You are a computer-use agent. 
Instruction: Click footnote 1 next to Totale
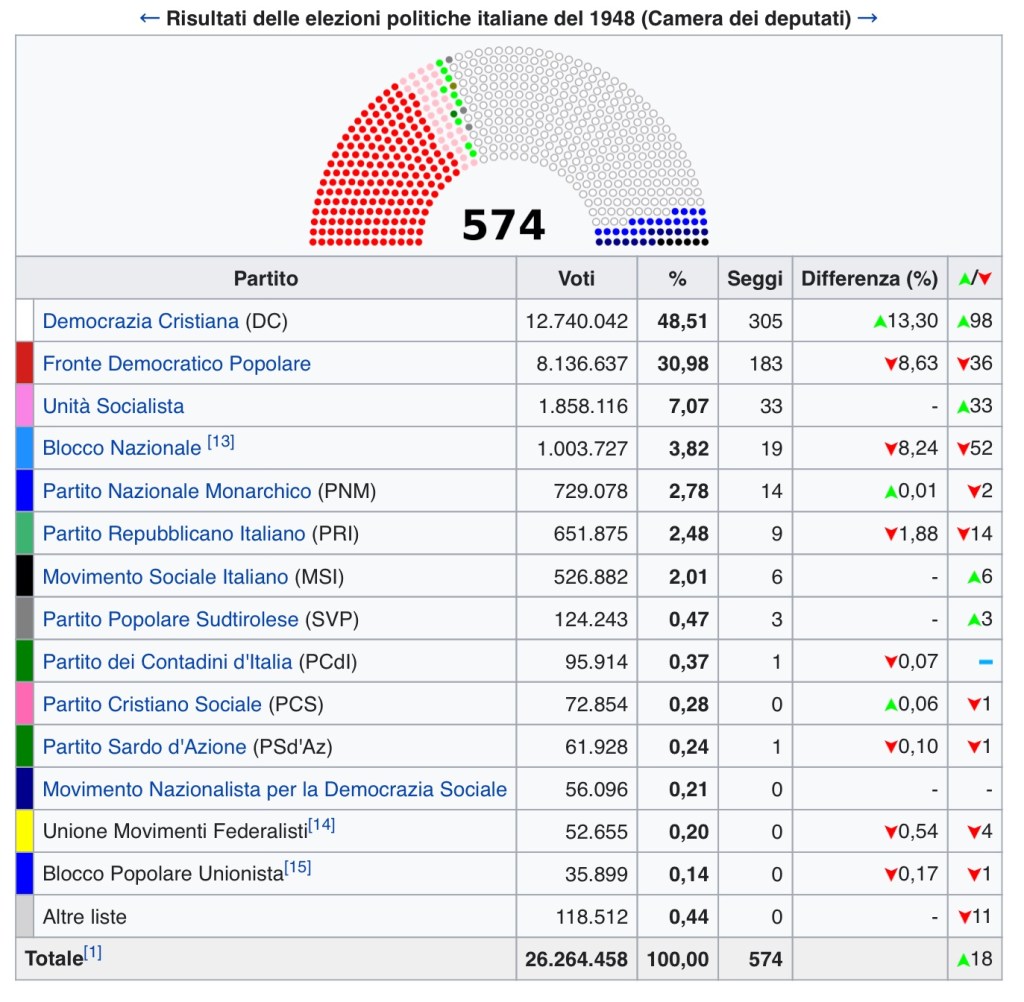(92, 953)
